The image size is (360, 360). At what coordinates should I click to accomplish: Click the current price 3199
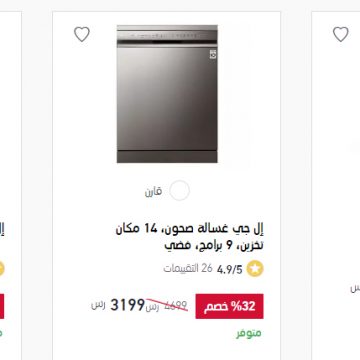pyautogui.click(x=127, y=305)
